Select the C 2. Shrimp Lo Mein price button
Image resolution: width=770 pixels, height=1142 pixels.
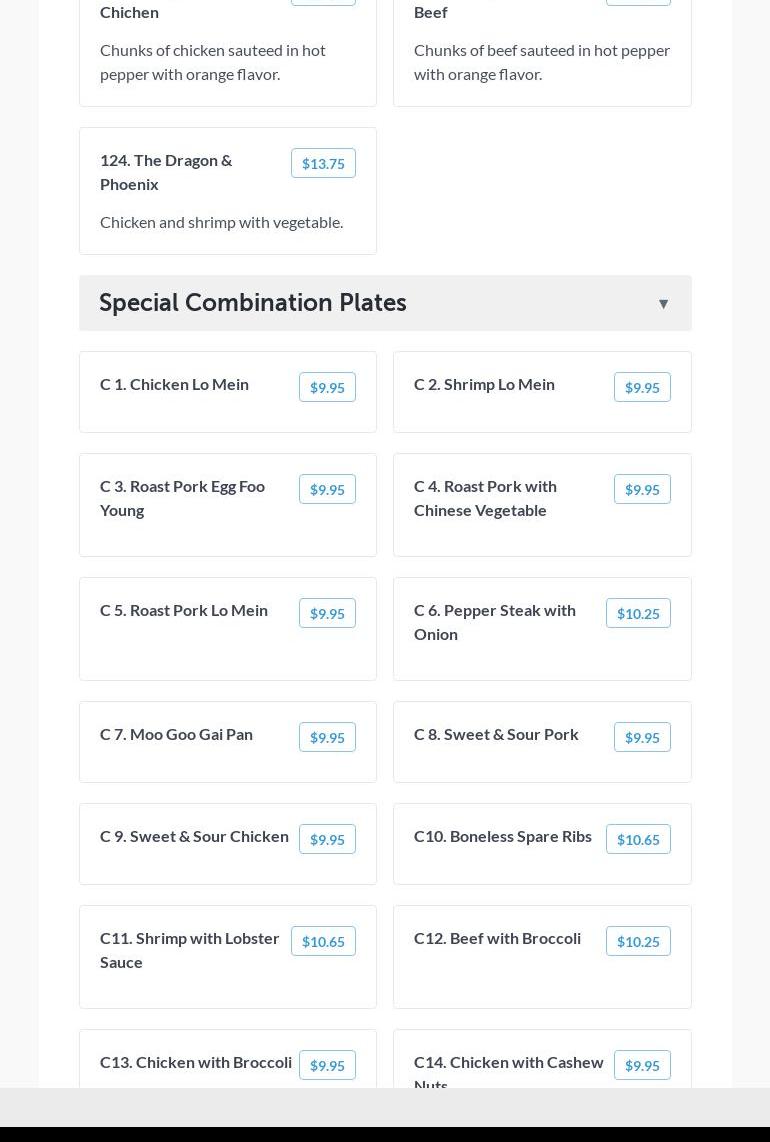click(x=642, y=388)
